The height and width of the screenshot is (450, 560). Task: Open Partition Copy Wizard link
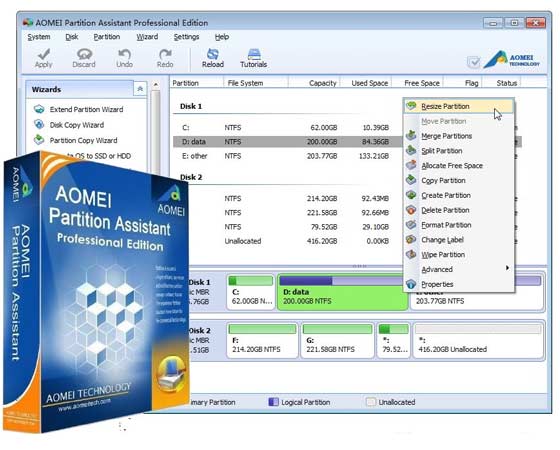tap(83, 140)
